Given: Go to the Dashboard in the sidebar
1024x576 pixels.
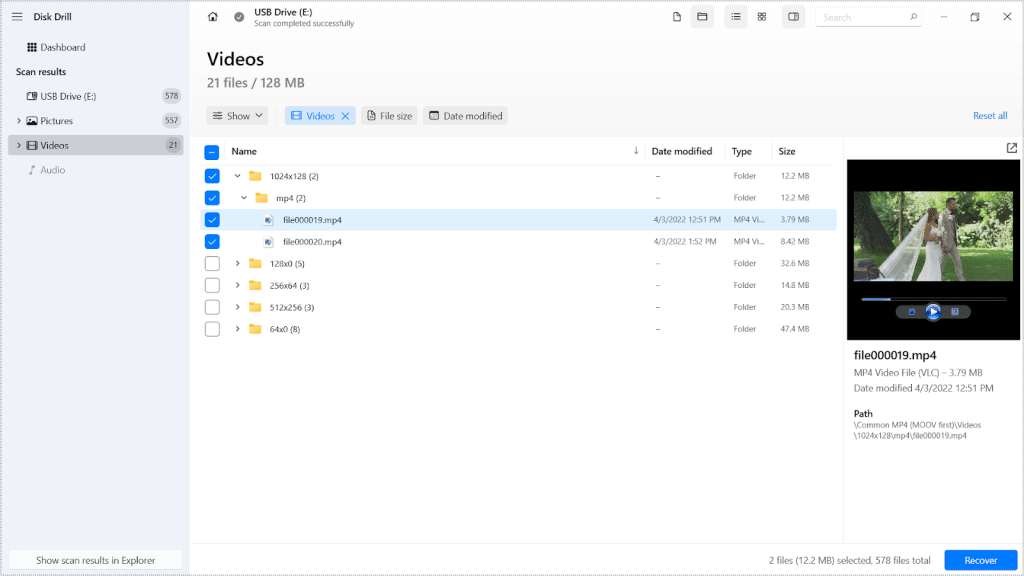Looking at the screenshot, I should (62, 47).
